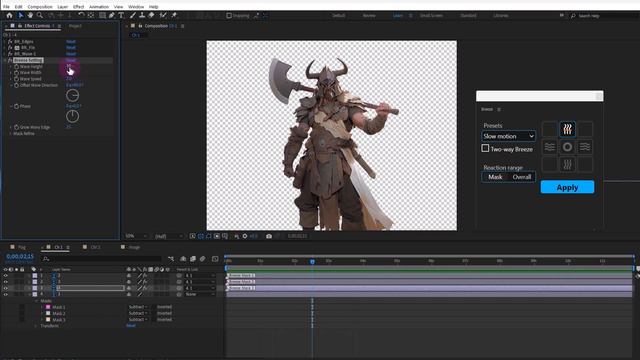Open the Composition menu

(40, 7)
